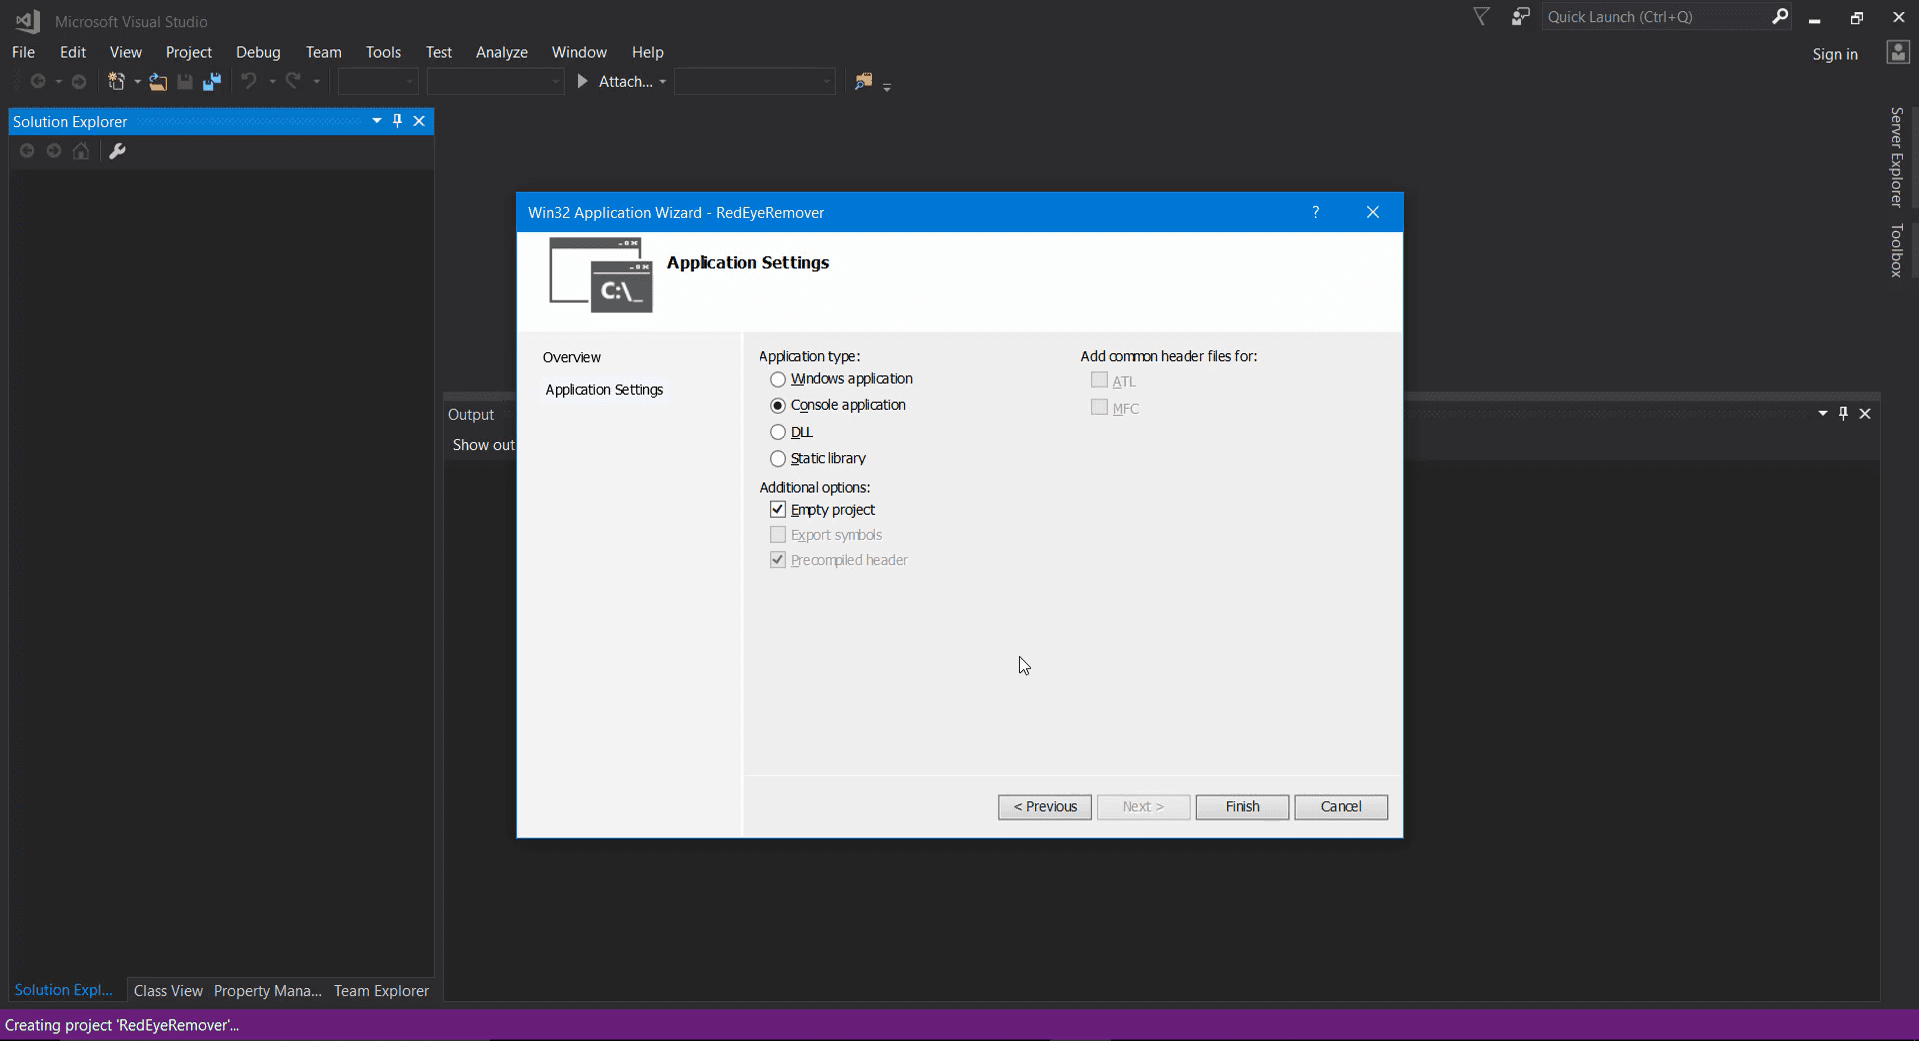
Task: Uncheck the Empty project checkbox
Action: 778,509
